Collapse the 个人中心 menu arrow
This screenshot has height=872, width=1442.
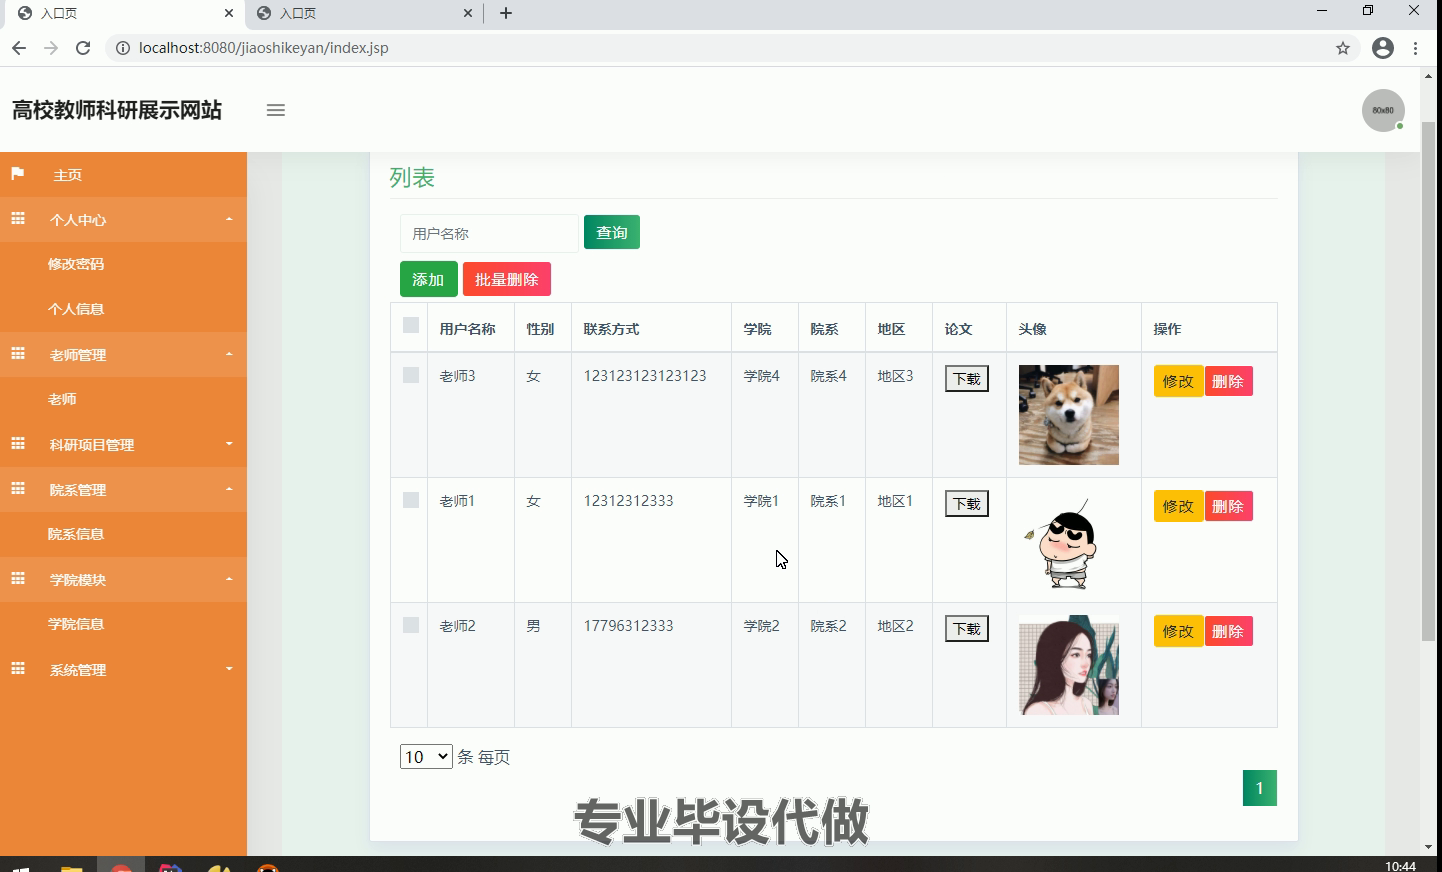229,219
